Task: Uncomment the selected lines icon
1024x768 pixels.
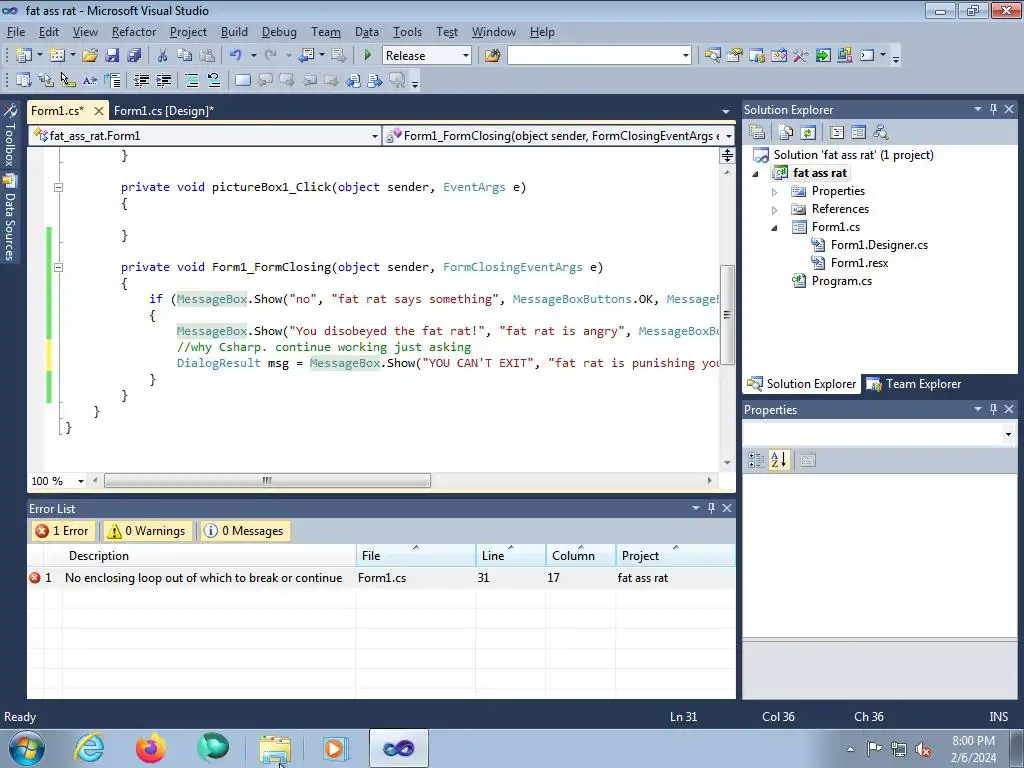Action: (214, 80)
